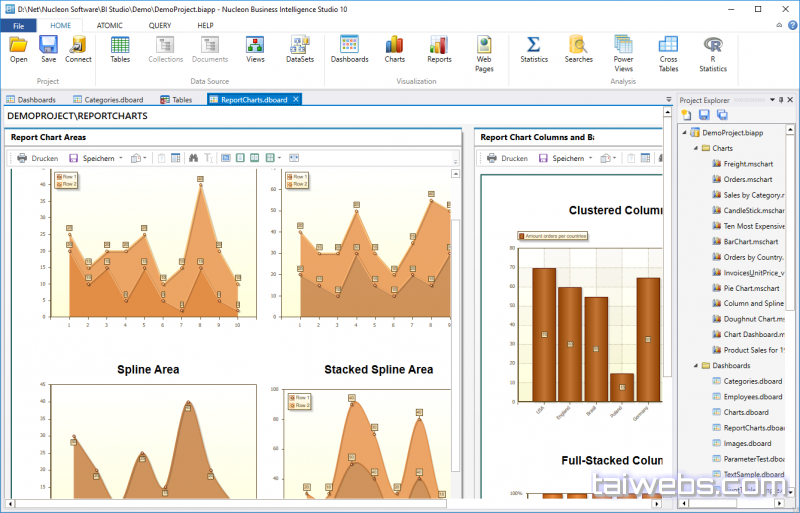Close the ReportCharts.dboard tab
This screenshot has height=513, width=800.
point(296,100)
